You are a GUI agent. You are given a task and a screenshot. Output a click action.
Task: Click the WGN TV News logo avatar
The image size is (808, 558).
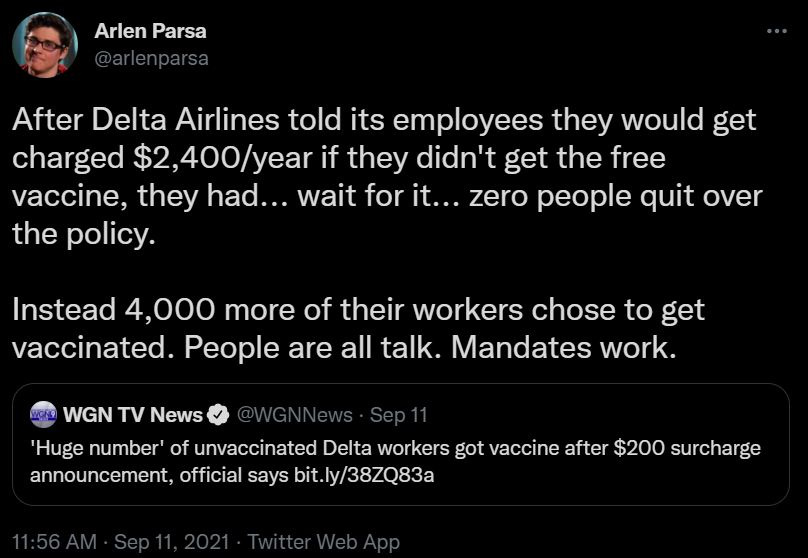[44, 414]
